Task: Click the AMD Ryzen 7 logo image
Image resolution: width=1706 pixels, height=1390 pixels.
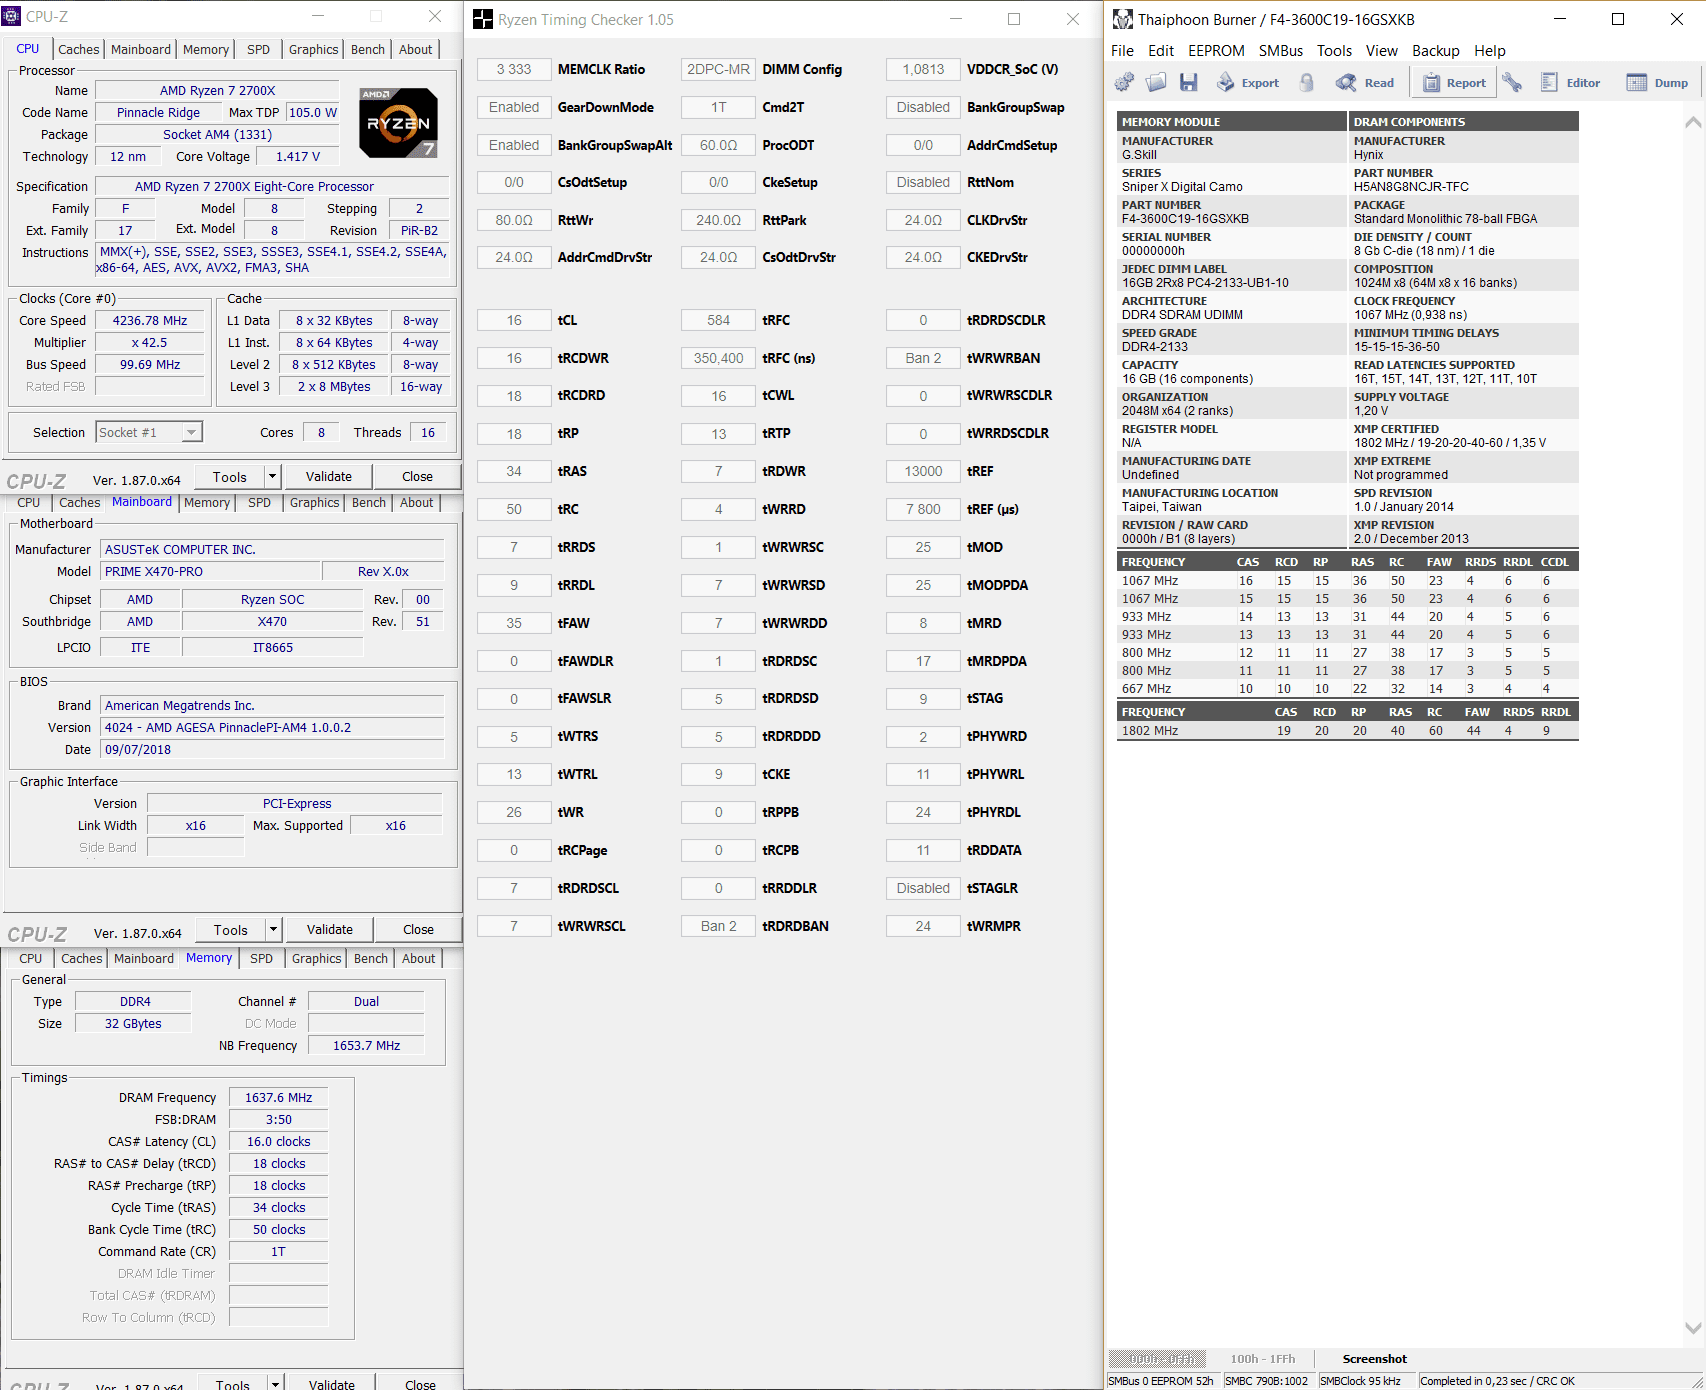Action: [398, 122]
